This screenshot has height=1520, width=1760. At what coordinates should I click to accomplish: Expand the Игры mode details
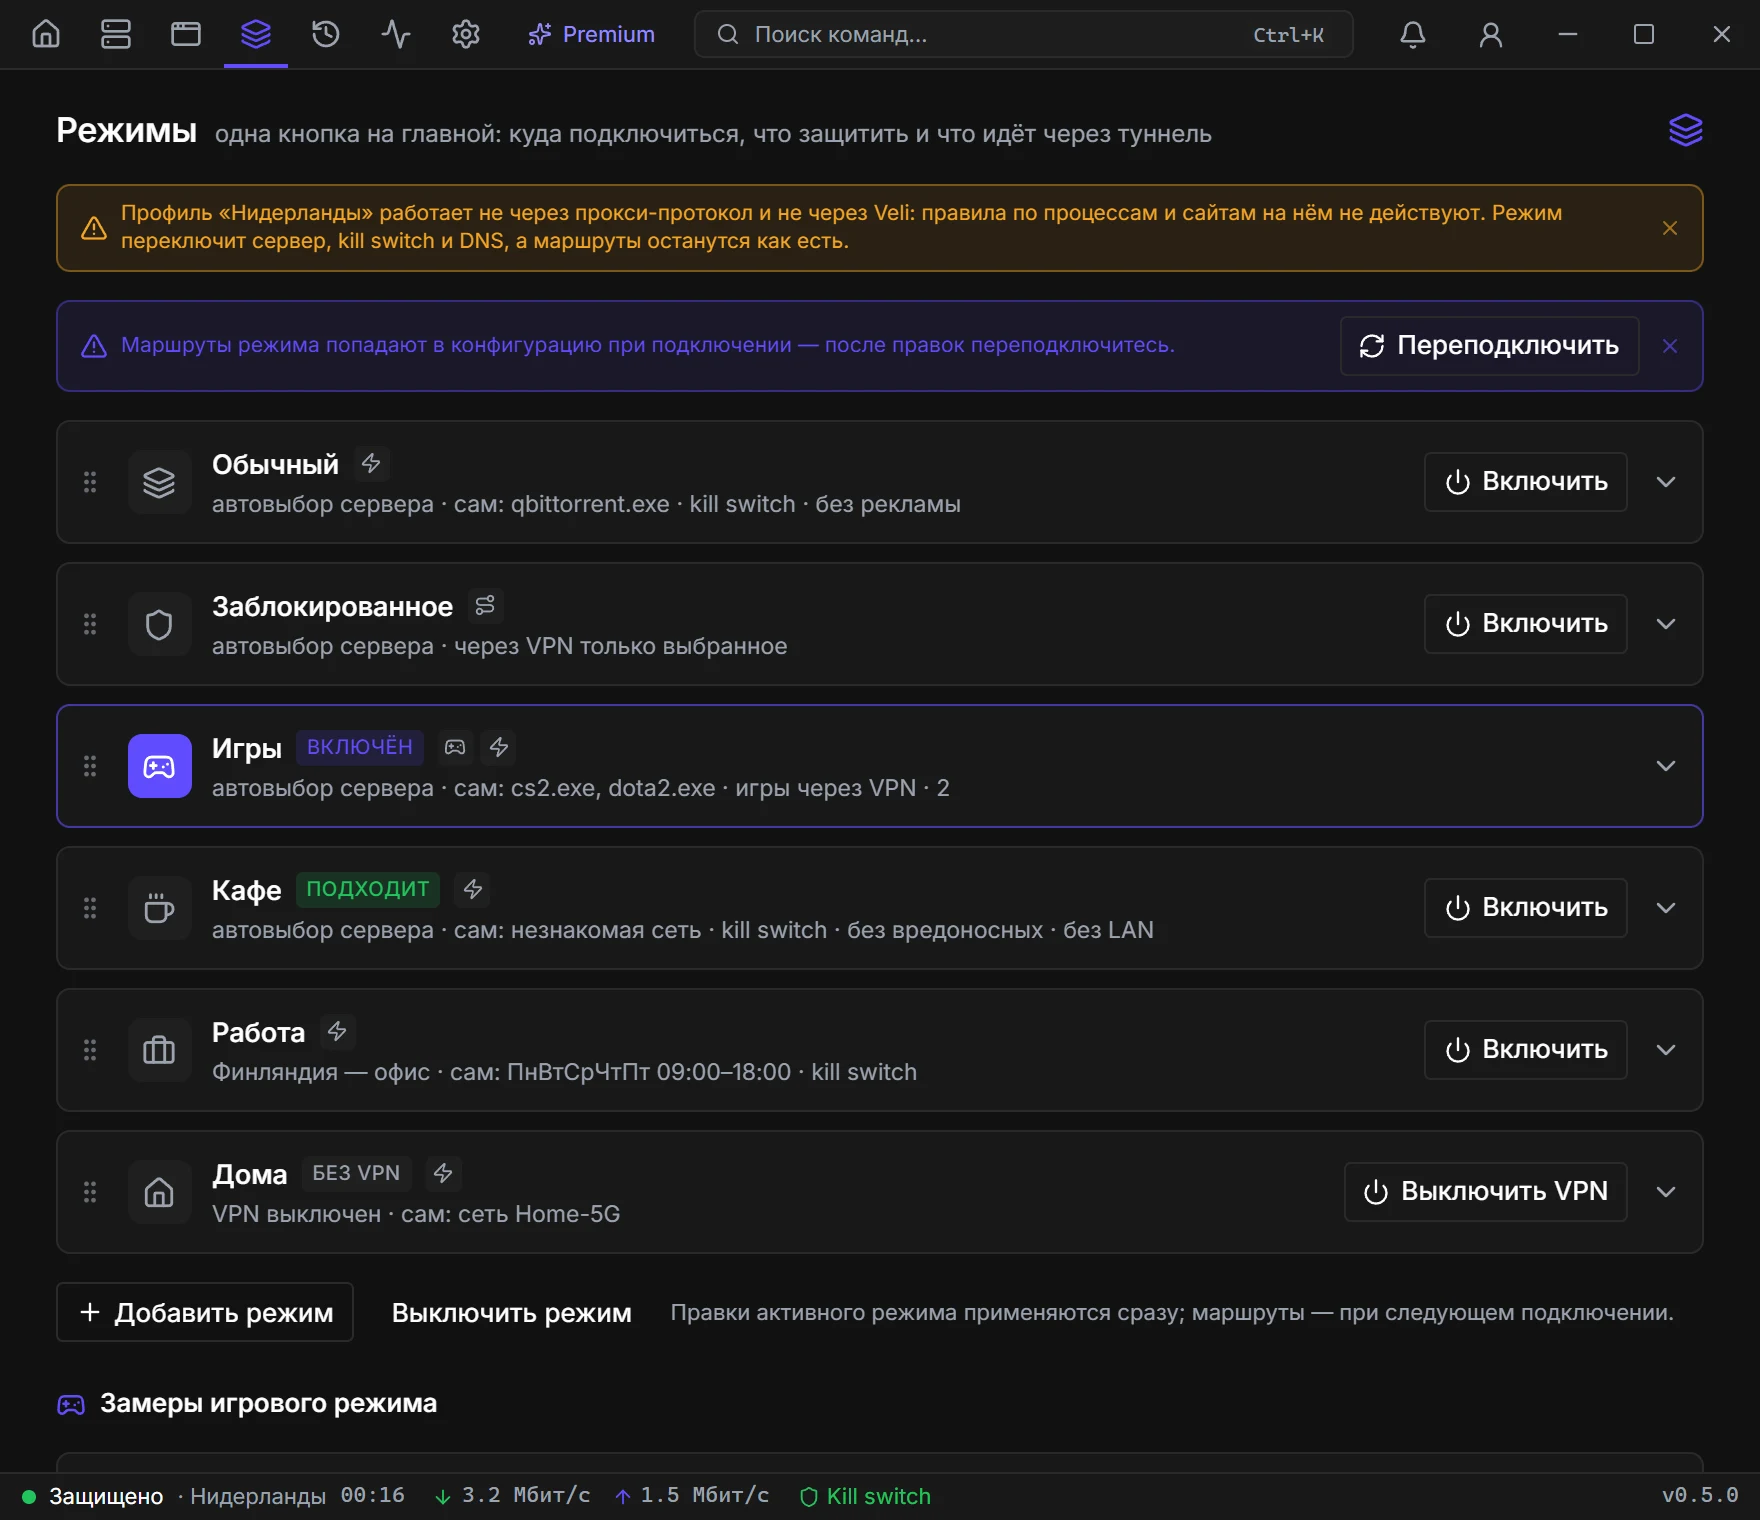(x=1666, y=766)
